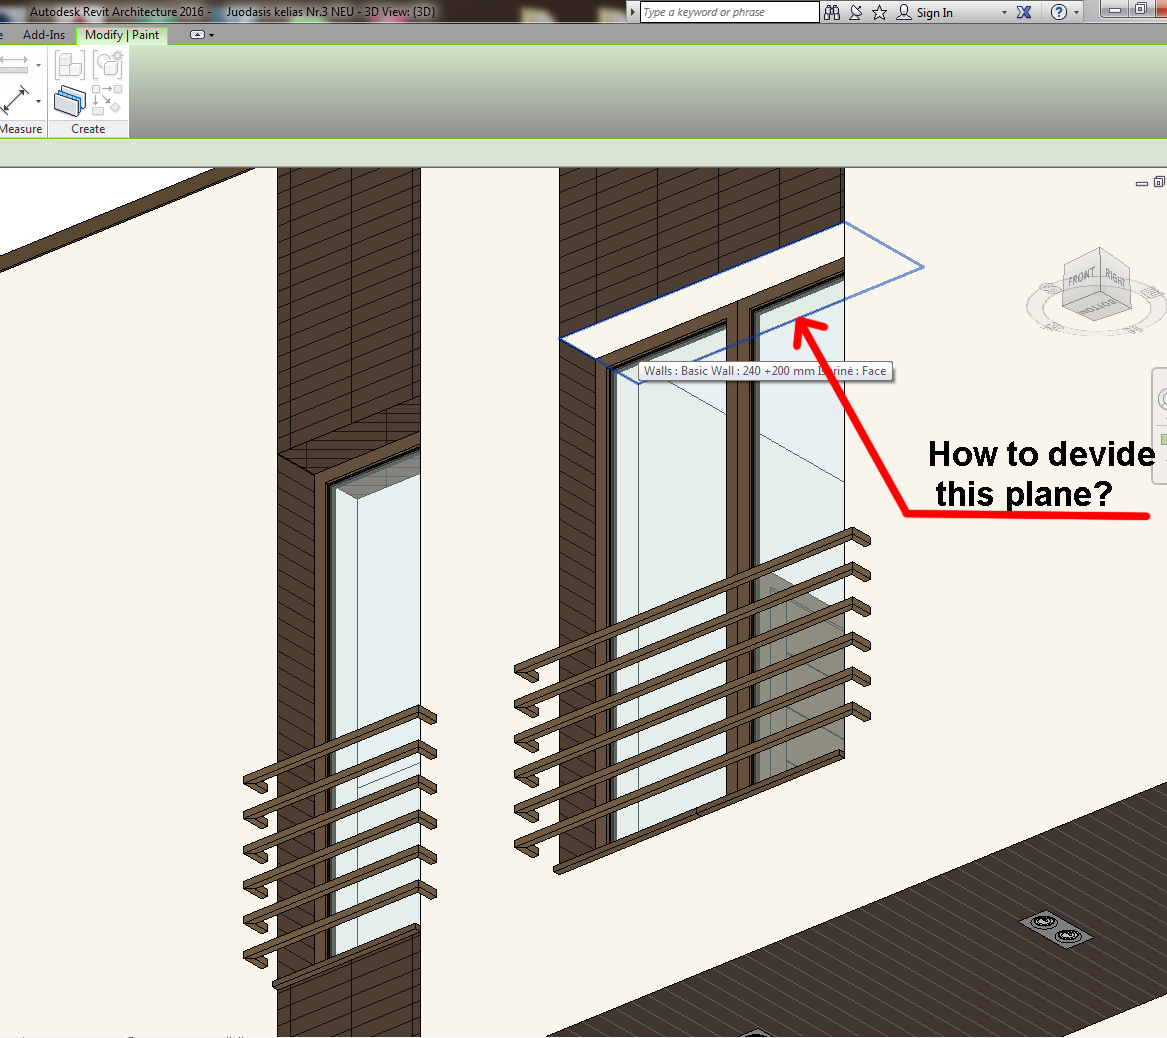Minimize the Revit application window

(1114, 10)
